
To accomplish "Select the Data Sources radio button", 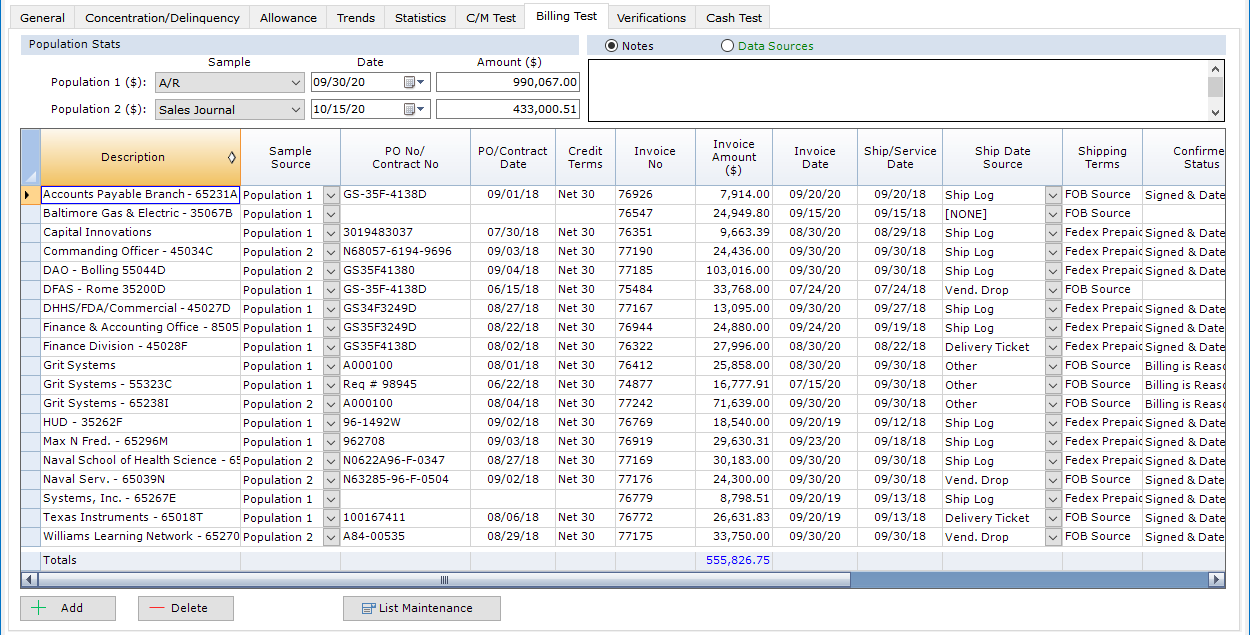I will [x=727, y=46].
